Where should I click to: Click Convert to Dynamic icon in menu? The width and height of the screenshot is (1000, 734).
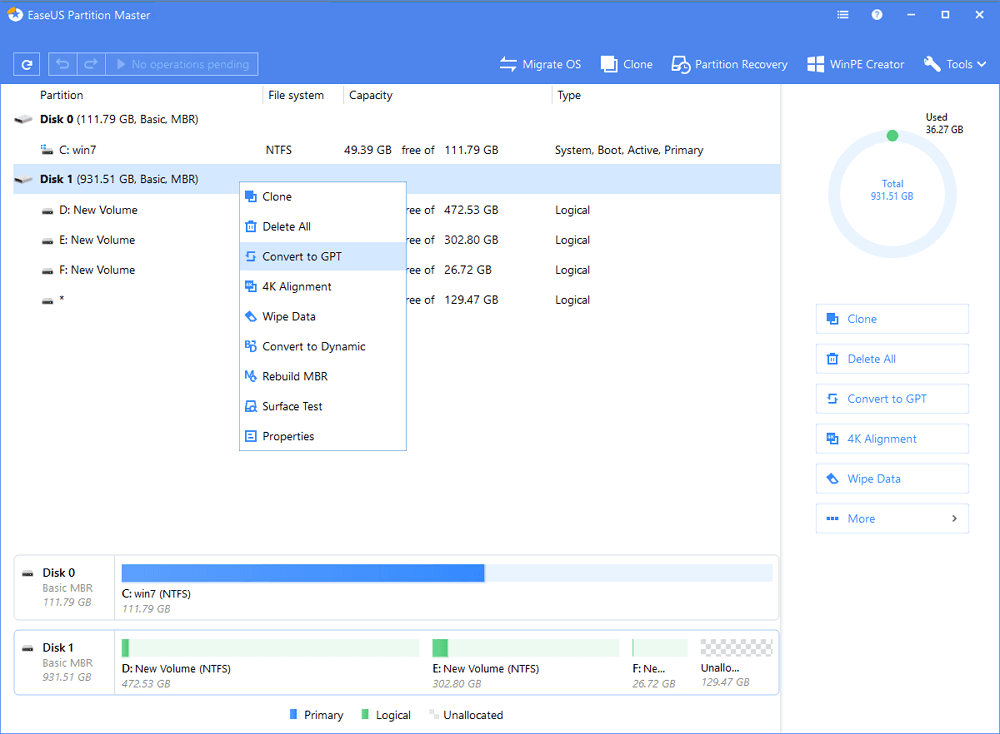[x=251, y=346]
